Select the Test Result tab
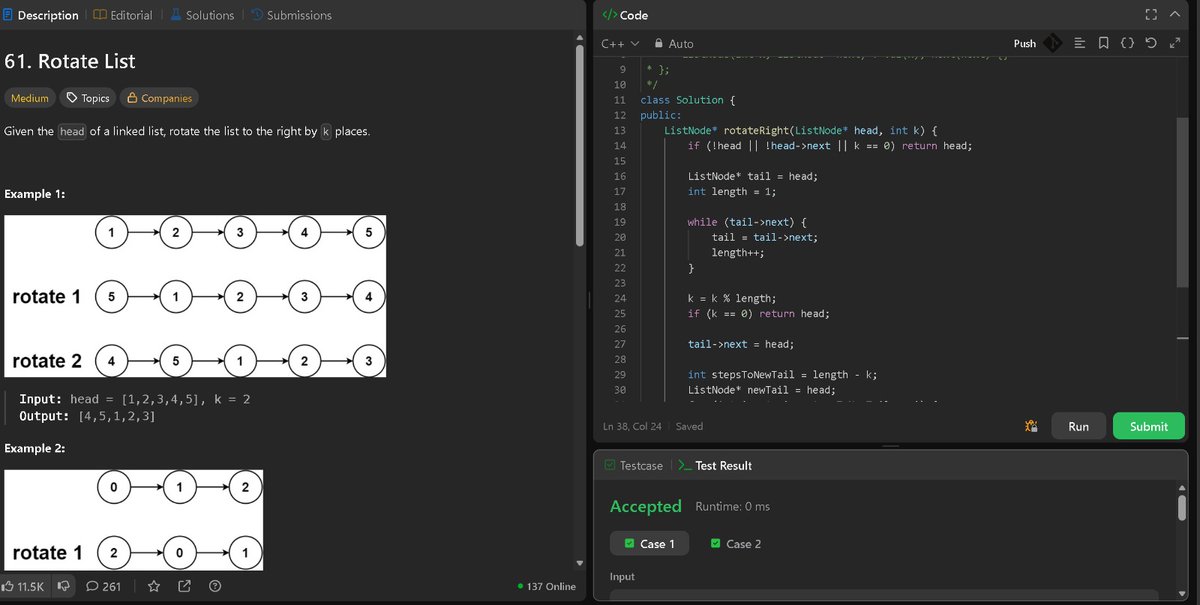This screenshot has width=1200, height=605. [715, 465]
